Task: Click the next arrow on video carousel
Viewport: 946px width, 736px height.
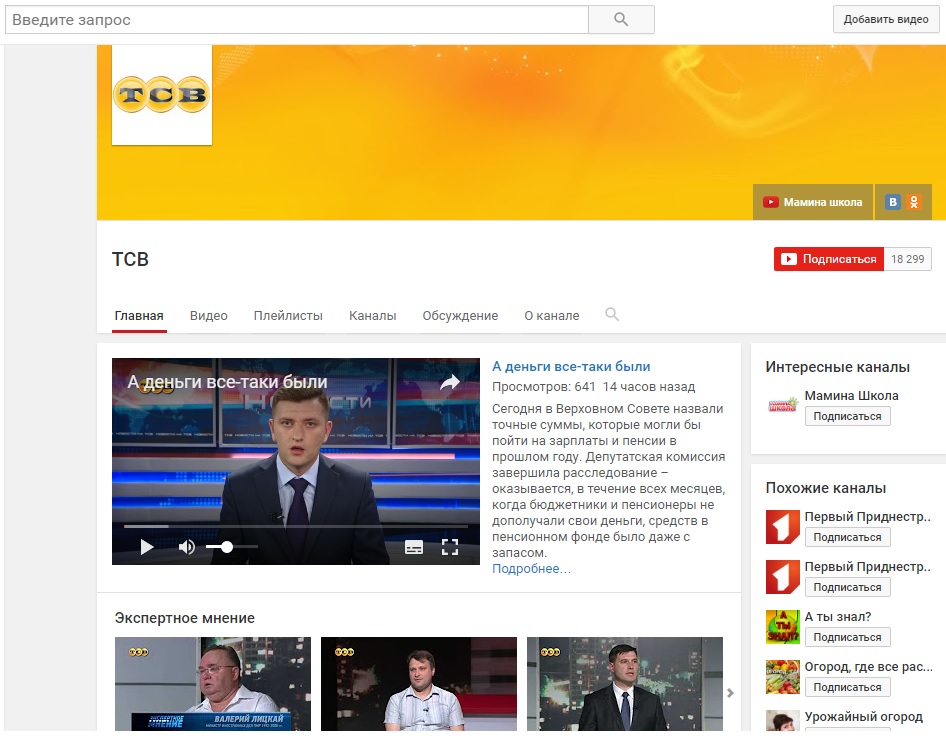Action: click(x=731, y=693)
